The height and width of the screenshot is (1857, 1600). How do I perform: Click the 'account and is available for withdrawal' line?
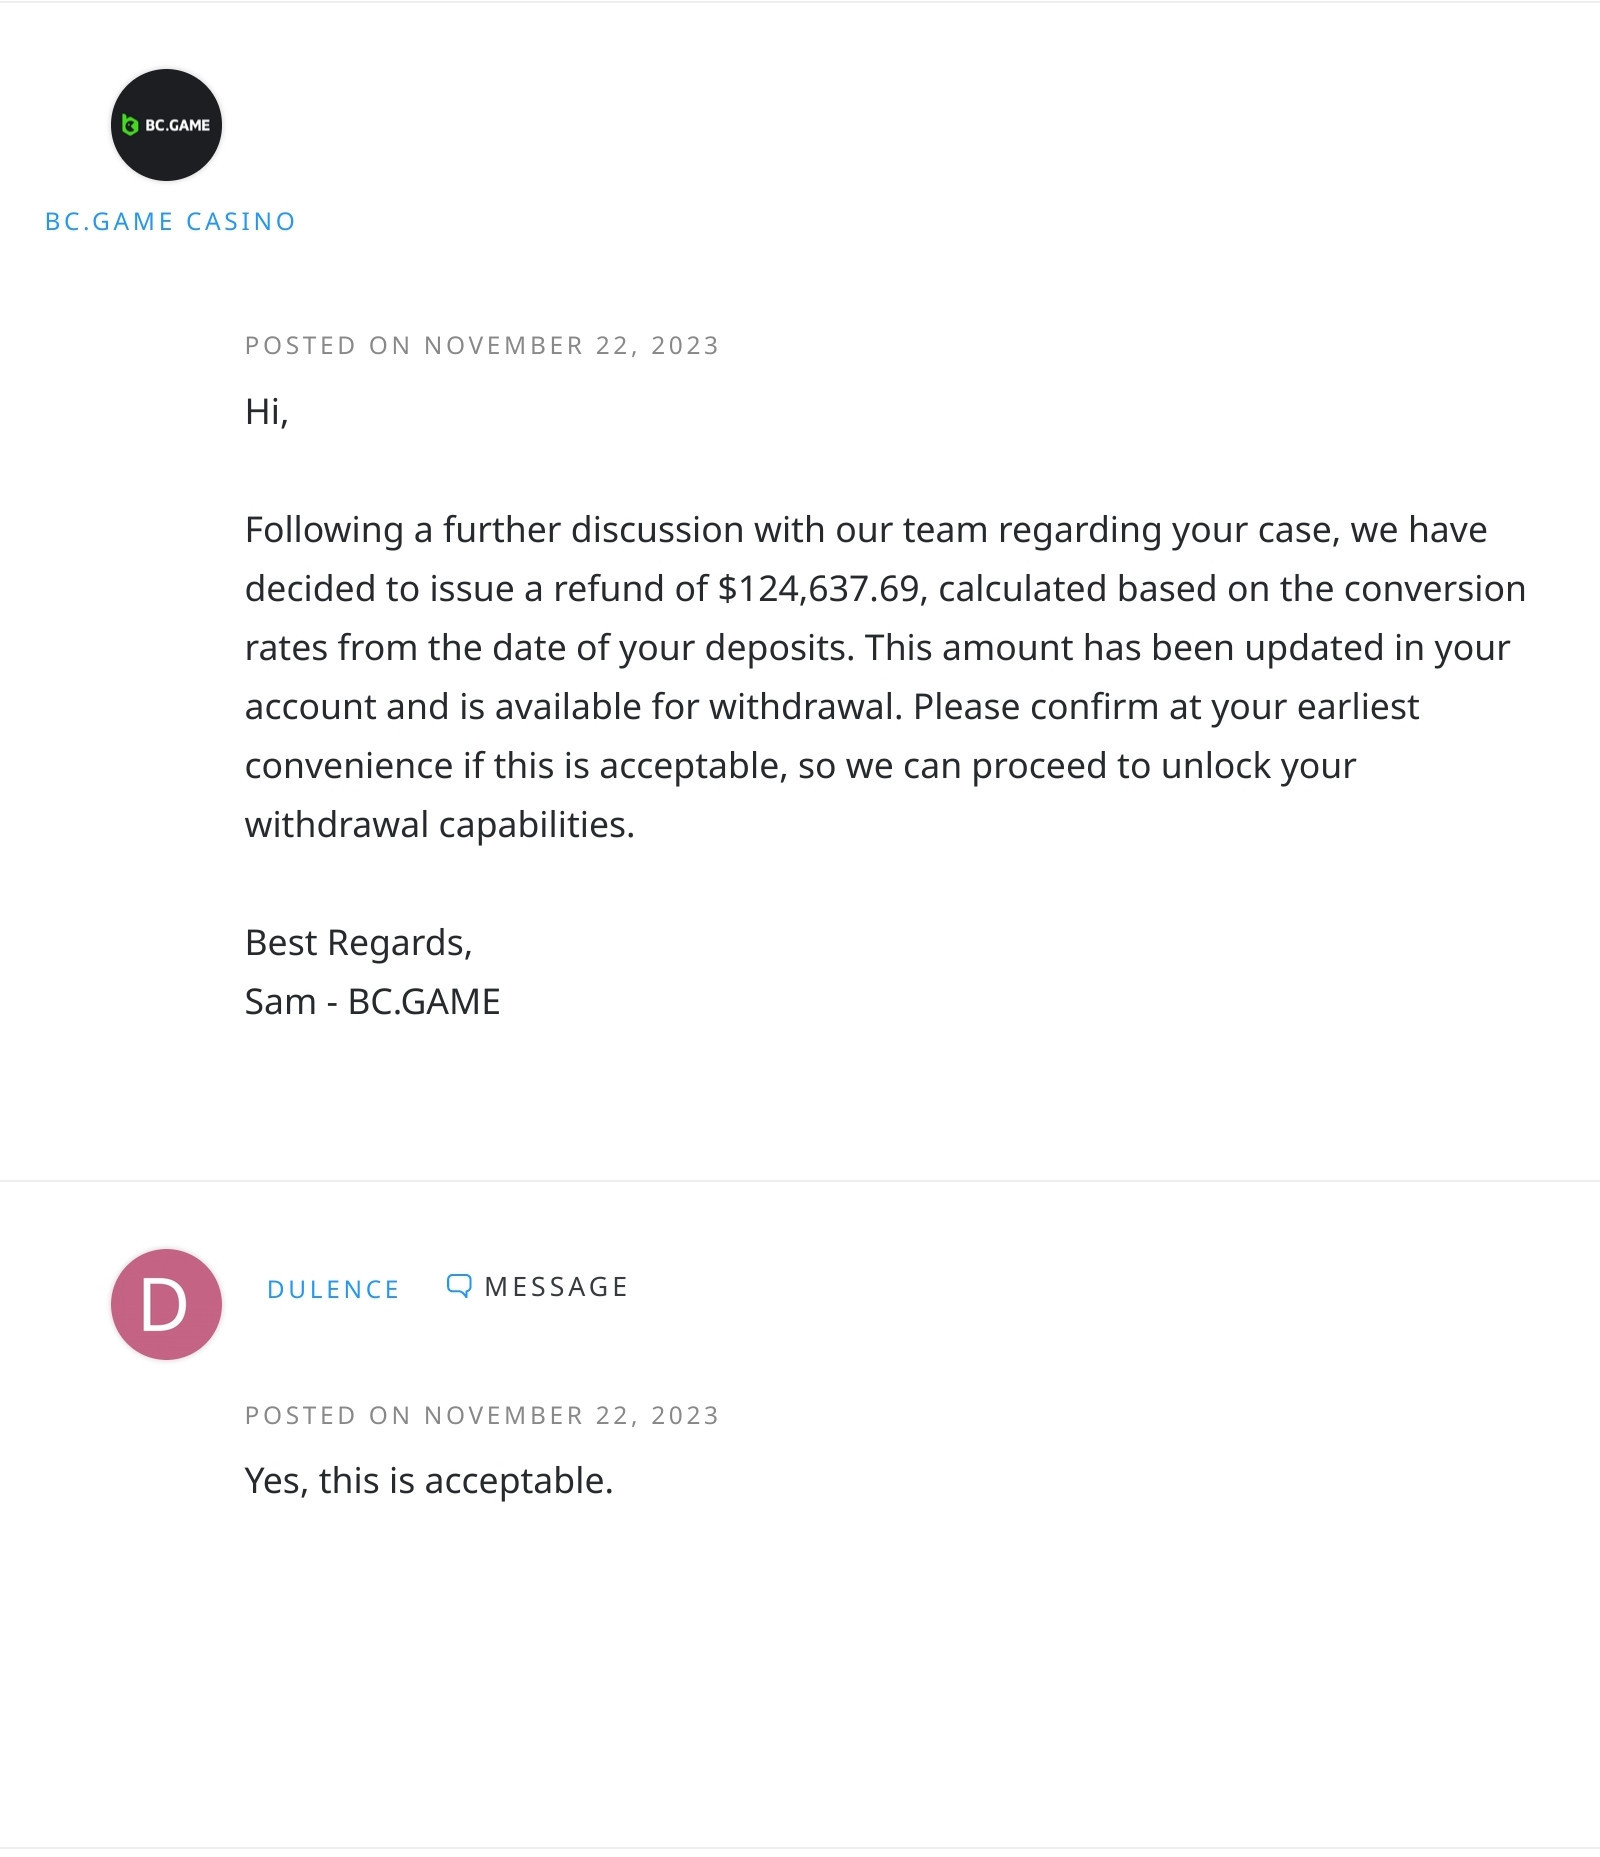coord(832,707)
